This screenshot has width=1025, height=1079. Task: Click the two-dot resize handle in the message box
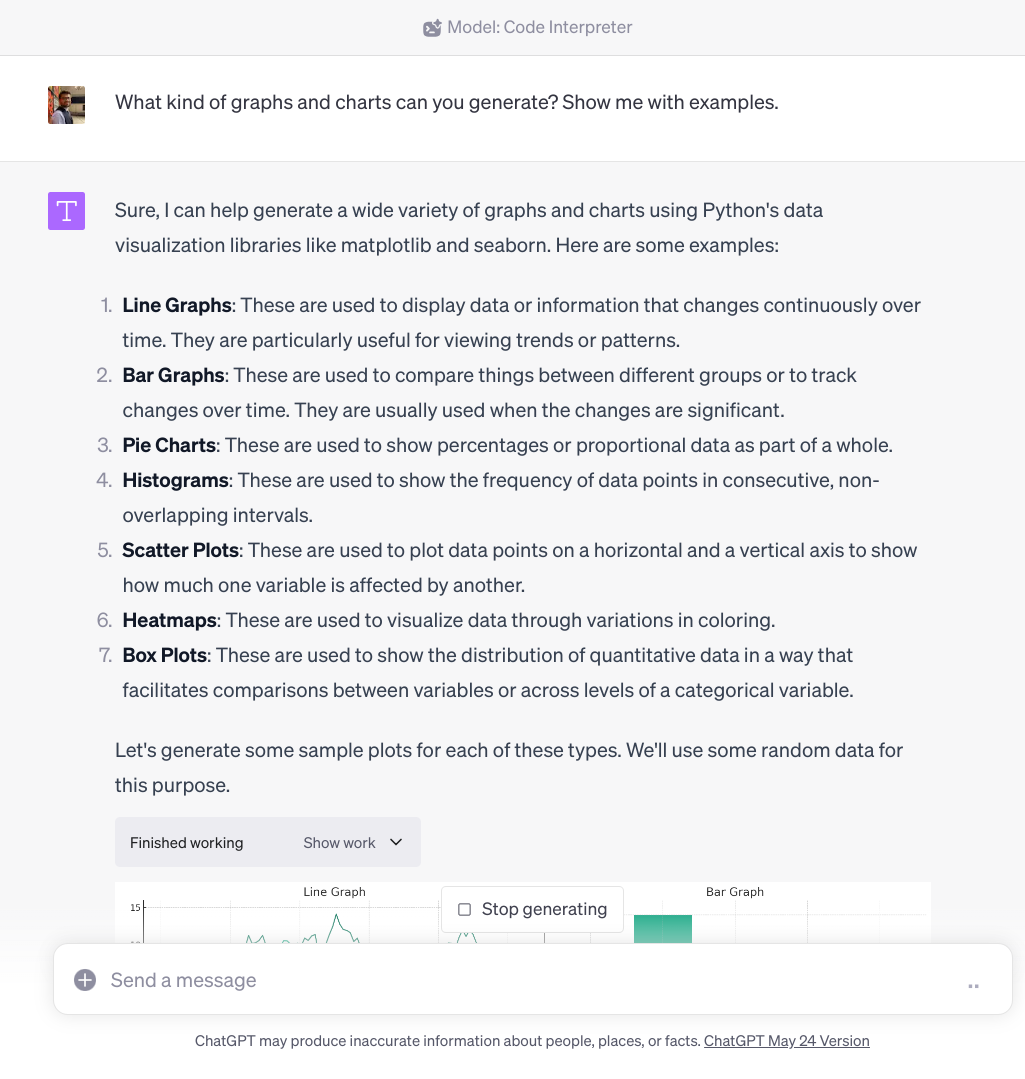coord(972,986)
